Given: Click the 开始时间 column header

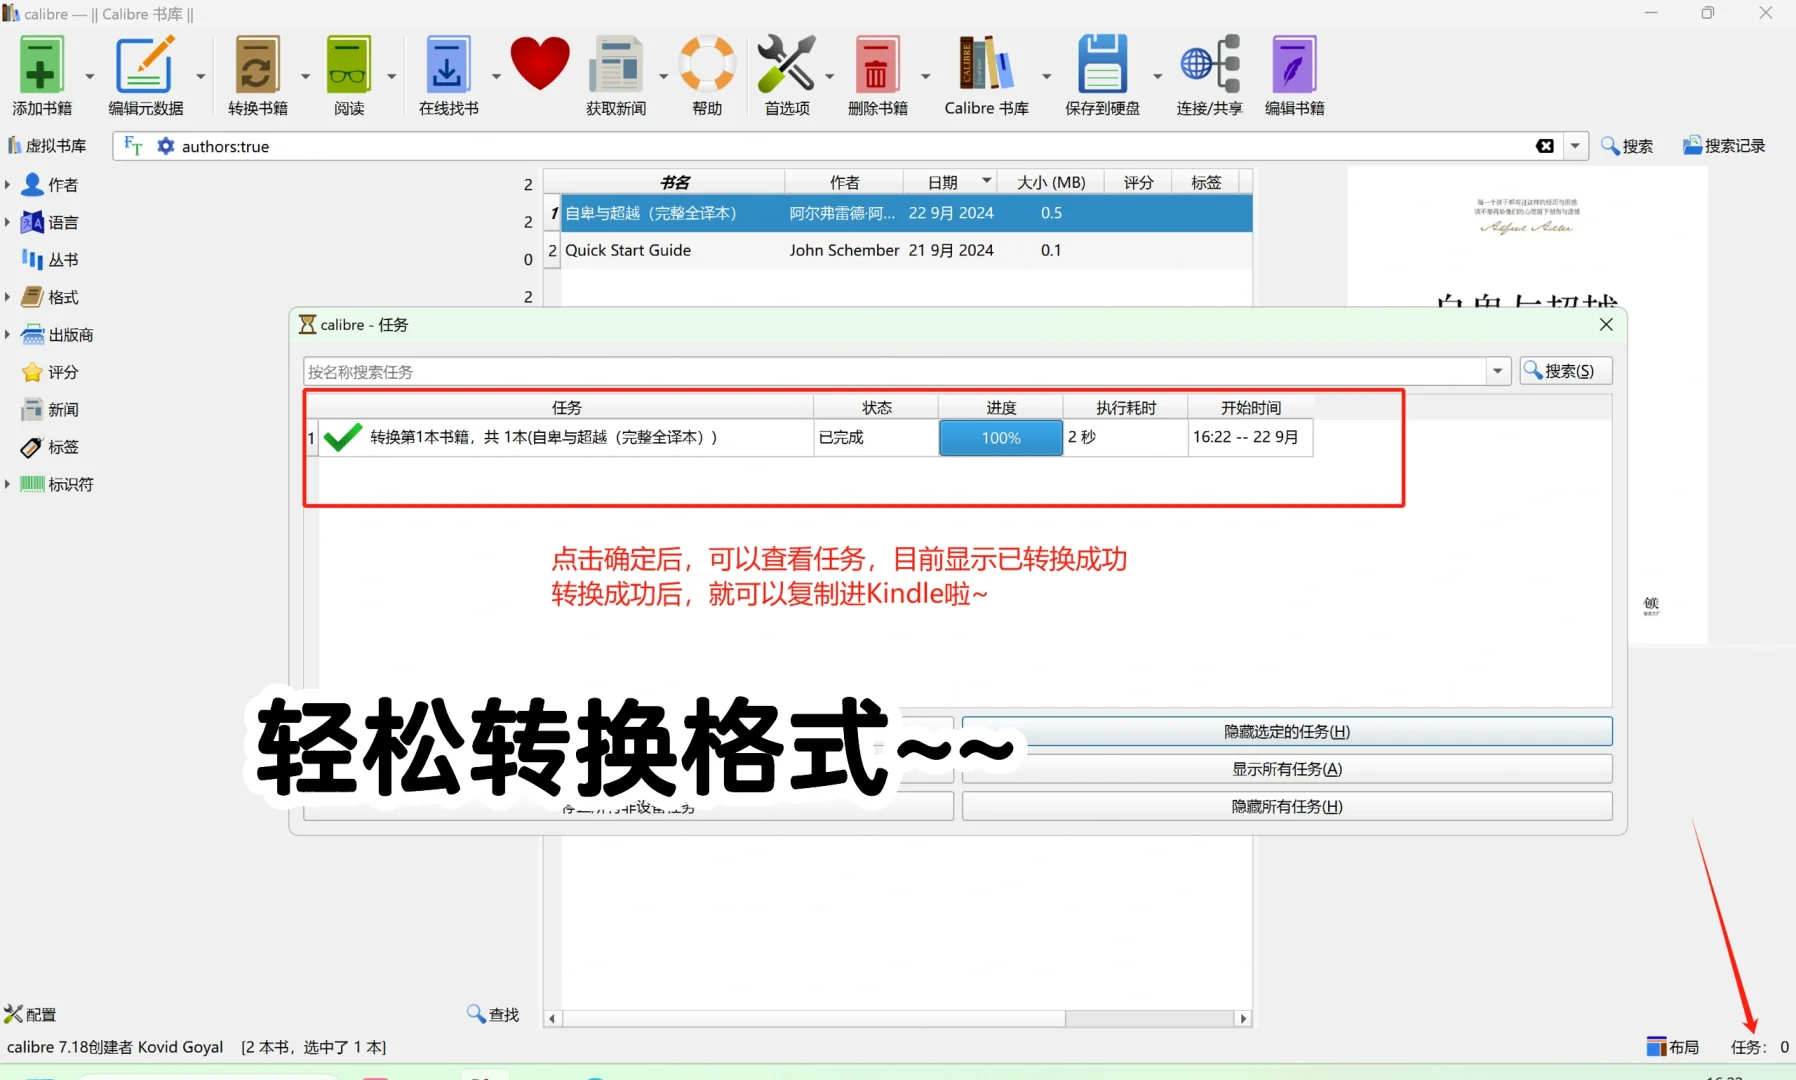Looking at the screenshot, I should click(x=1250, y=407).
